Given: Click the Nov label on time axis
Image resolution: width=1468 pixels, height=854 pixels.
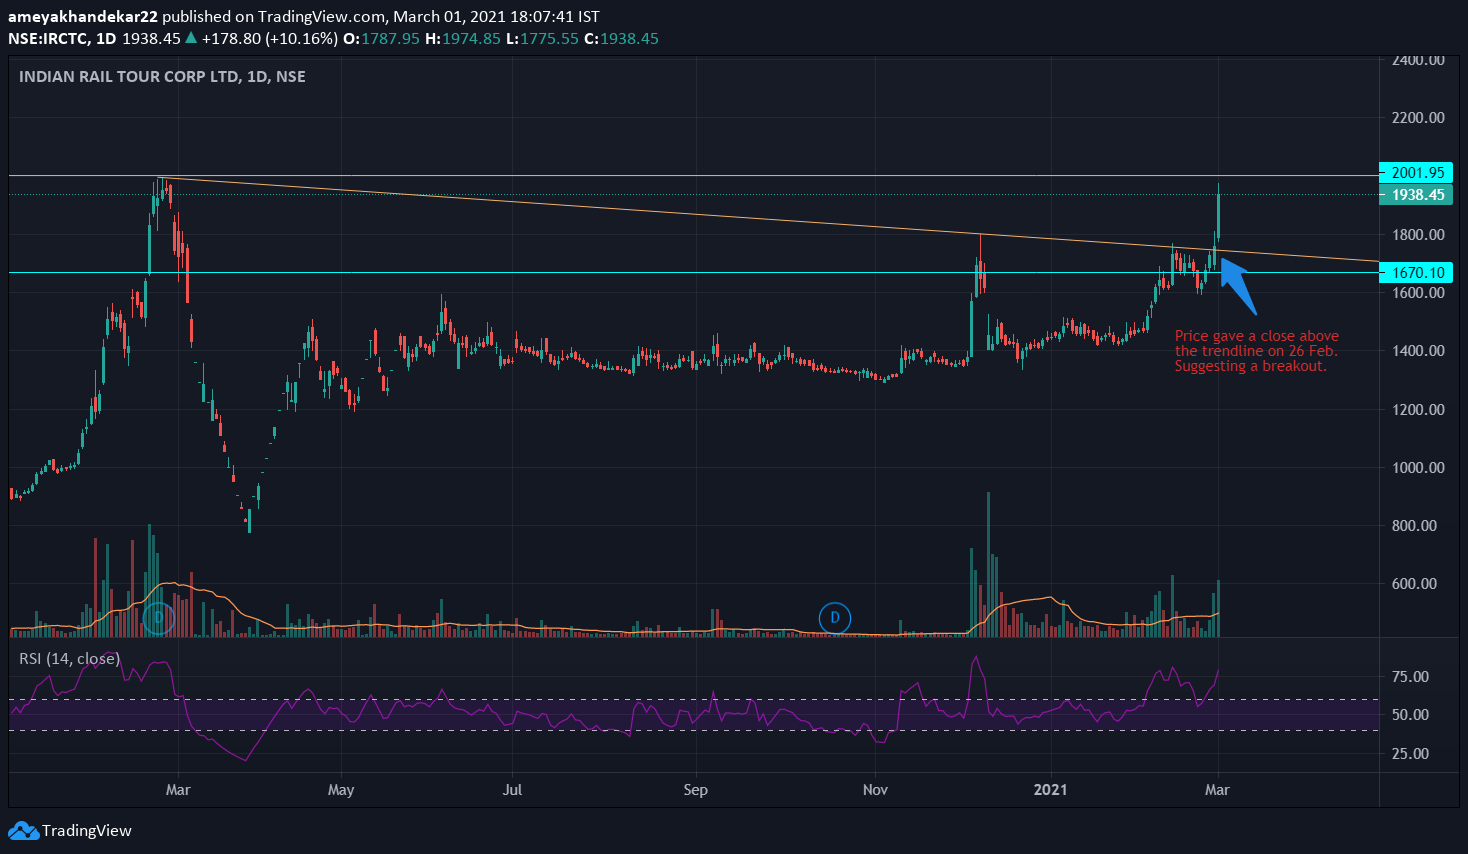Looking at the screenshot, I should point(875,790).
